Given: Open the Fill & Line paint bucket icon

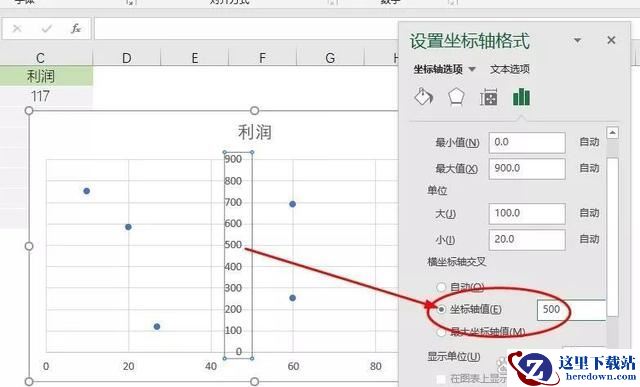Looking at the screenshot, I should [424, 97].
